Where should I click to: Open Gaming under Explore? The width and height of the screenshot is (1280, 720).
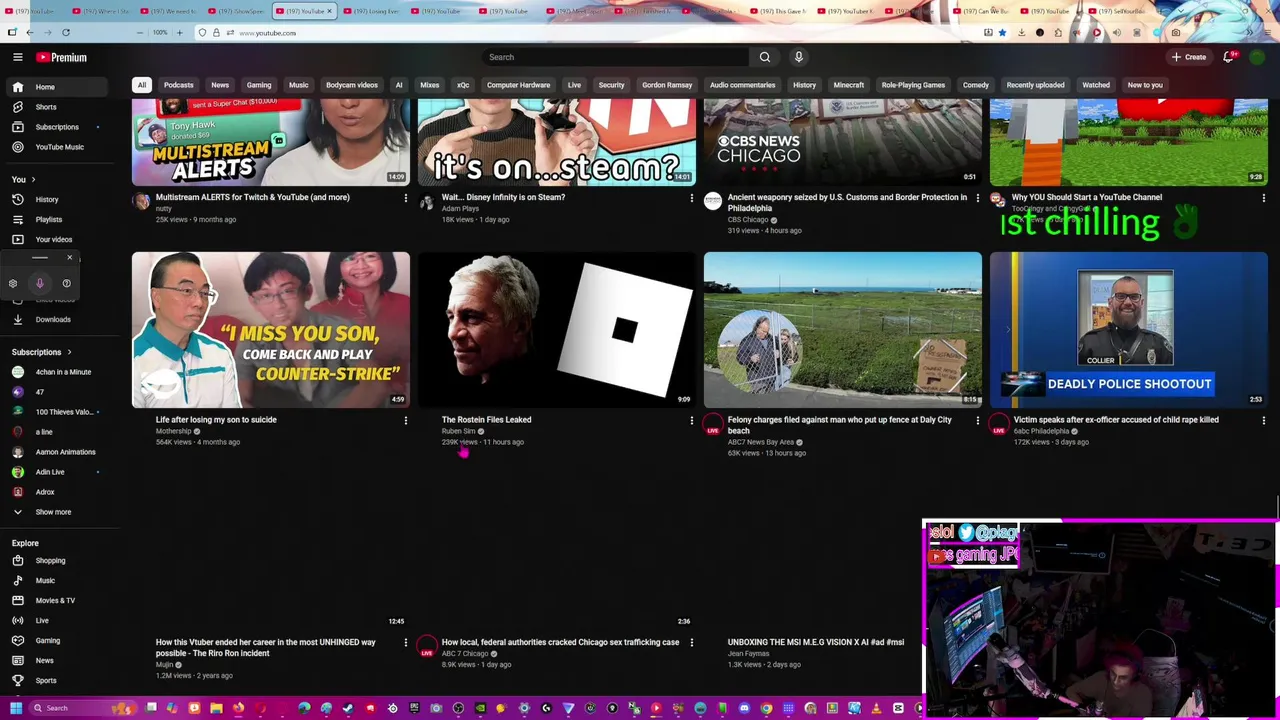tap(56, 640)
